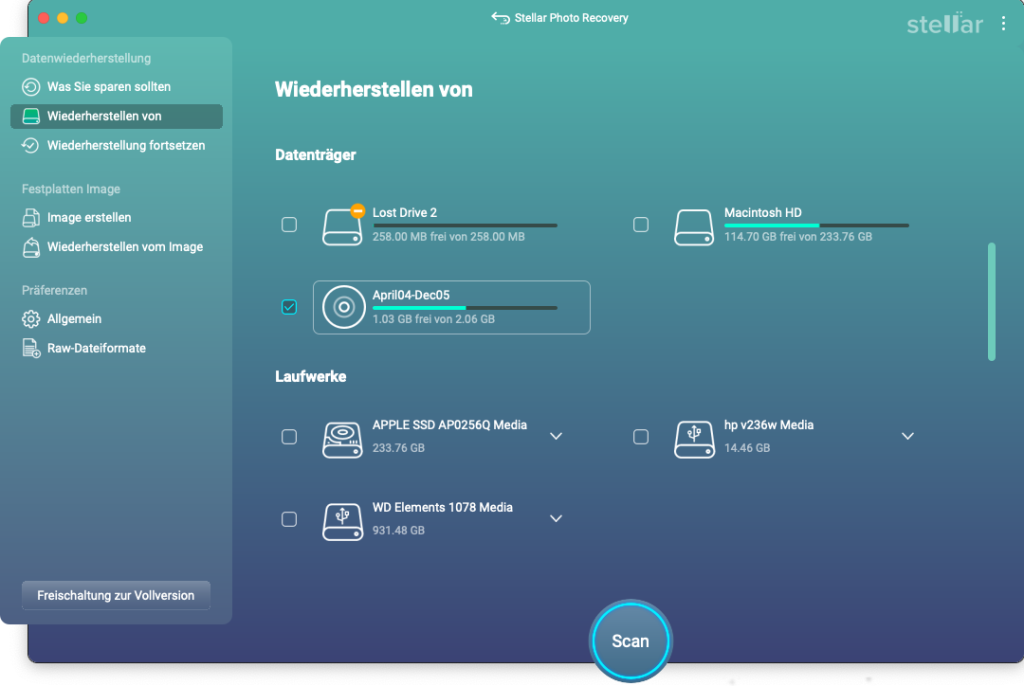Click the "Wiederherstellung fortsetzen" checkmark icon

(x=31, y=143)
